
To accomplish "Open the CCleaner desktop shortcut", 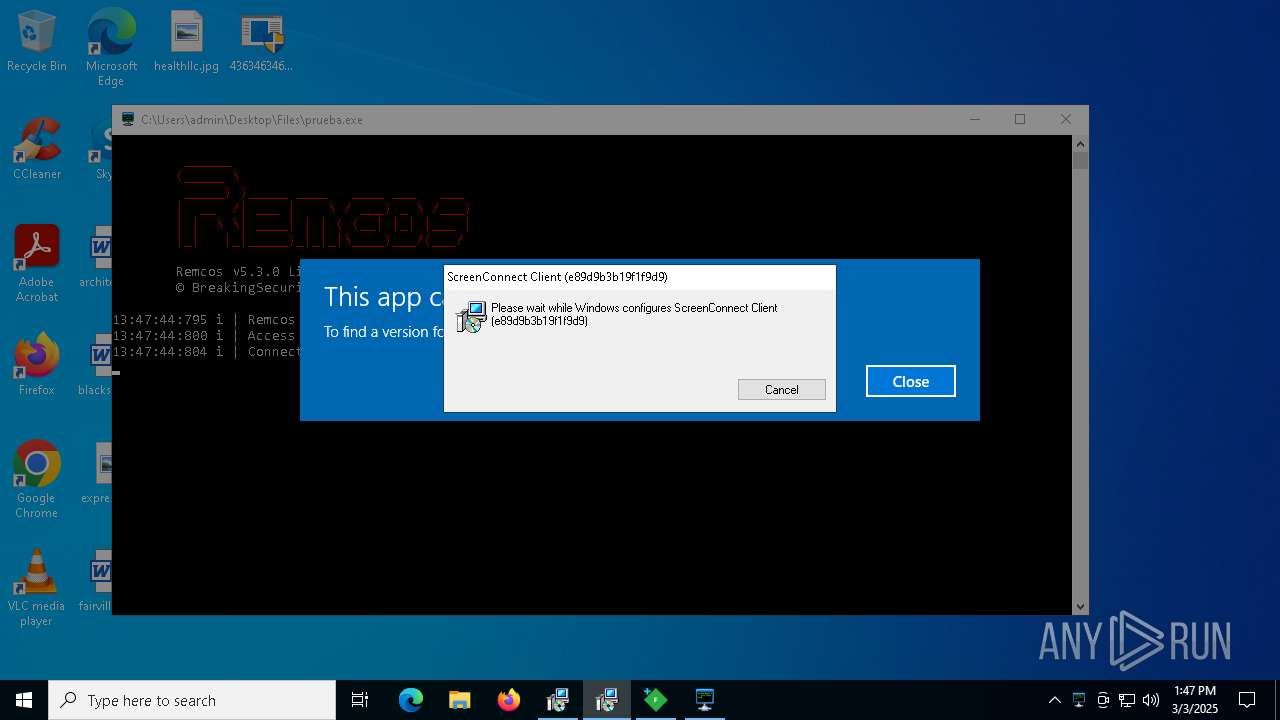I will click(37, 149).
